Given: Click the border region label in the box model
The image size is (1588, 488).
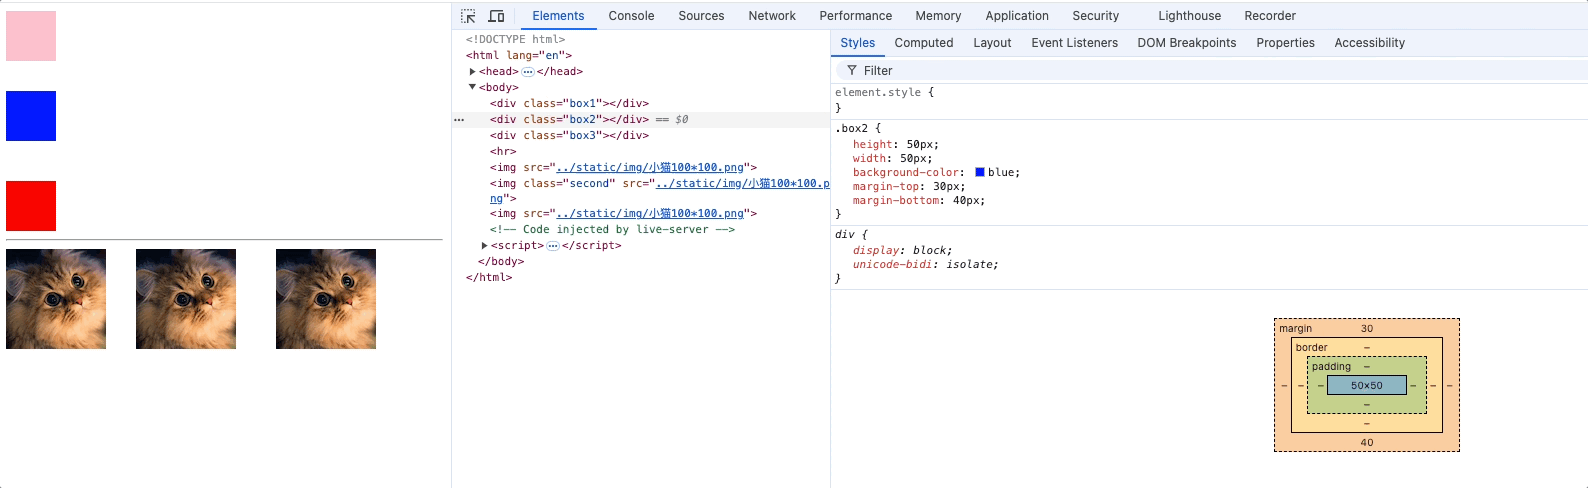Looking at the screenshot, I should tap(1311, 348).
